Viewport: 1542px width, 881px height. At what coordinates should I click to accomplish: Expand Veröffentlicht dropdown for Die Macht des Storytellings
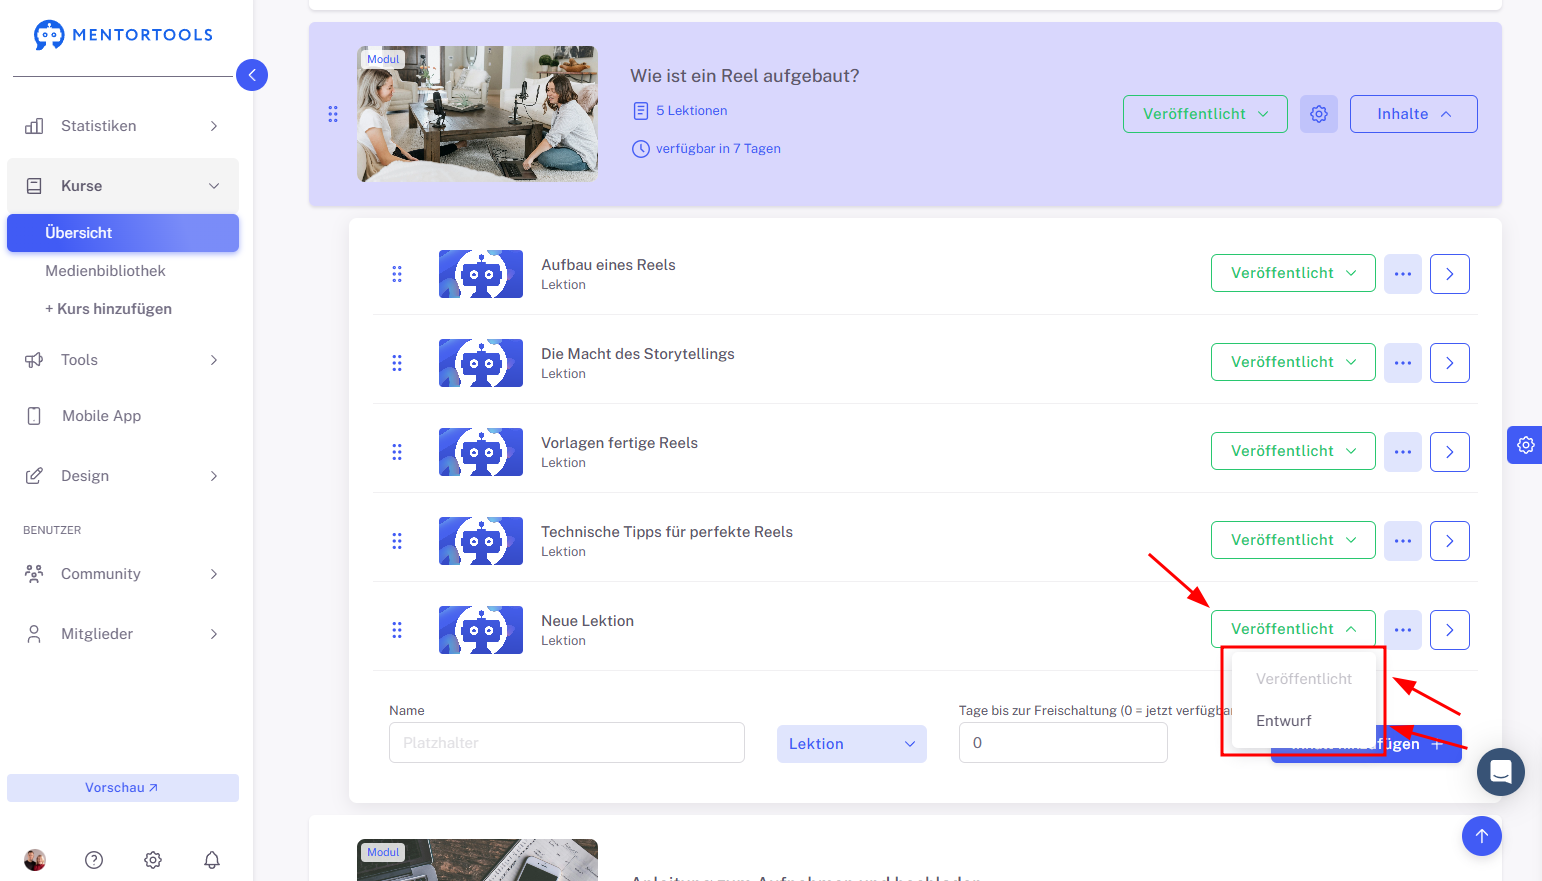(1293, 362)
